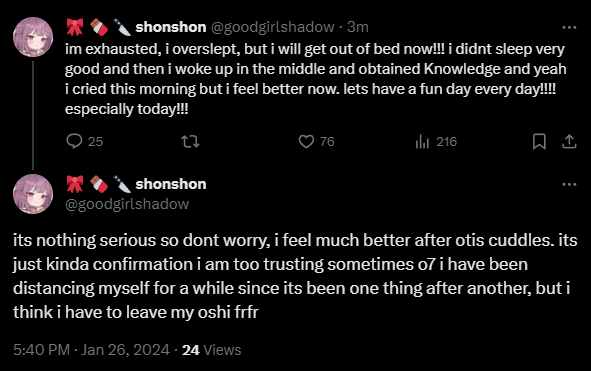Open the 24 Views count
591x371 pixels.
click(211, 350)
